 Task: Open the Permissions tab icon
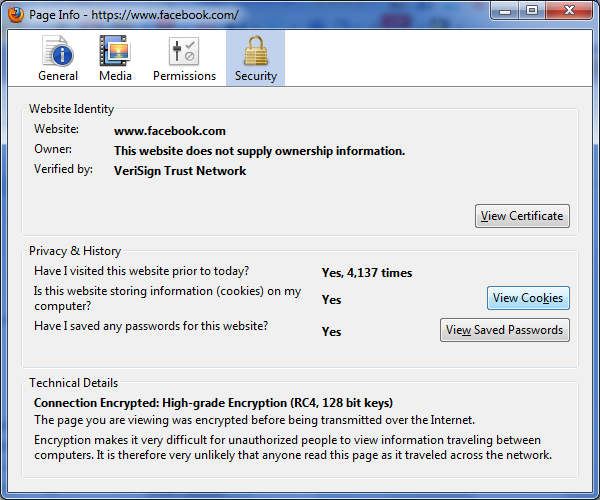pos(184,51)
